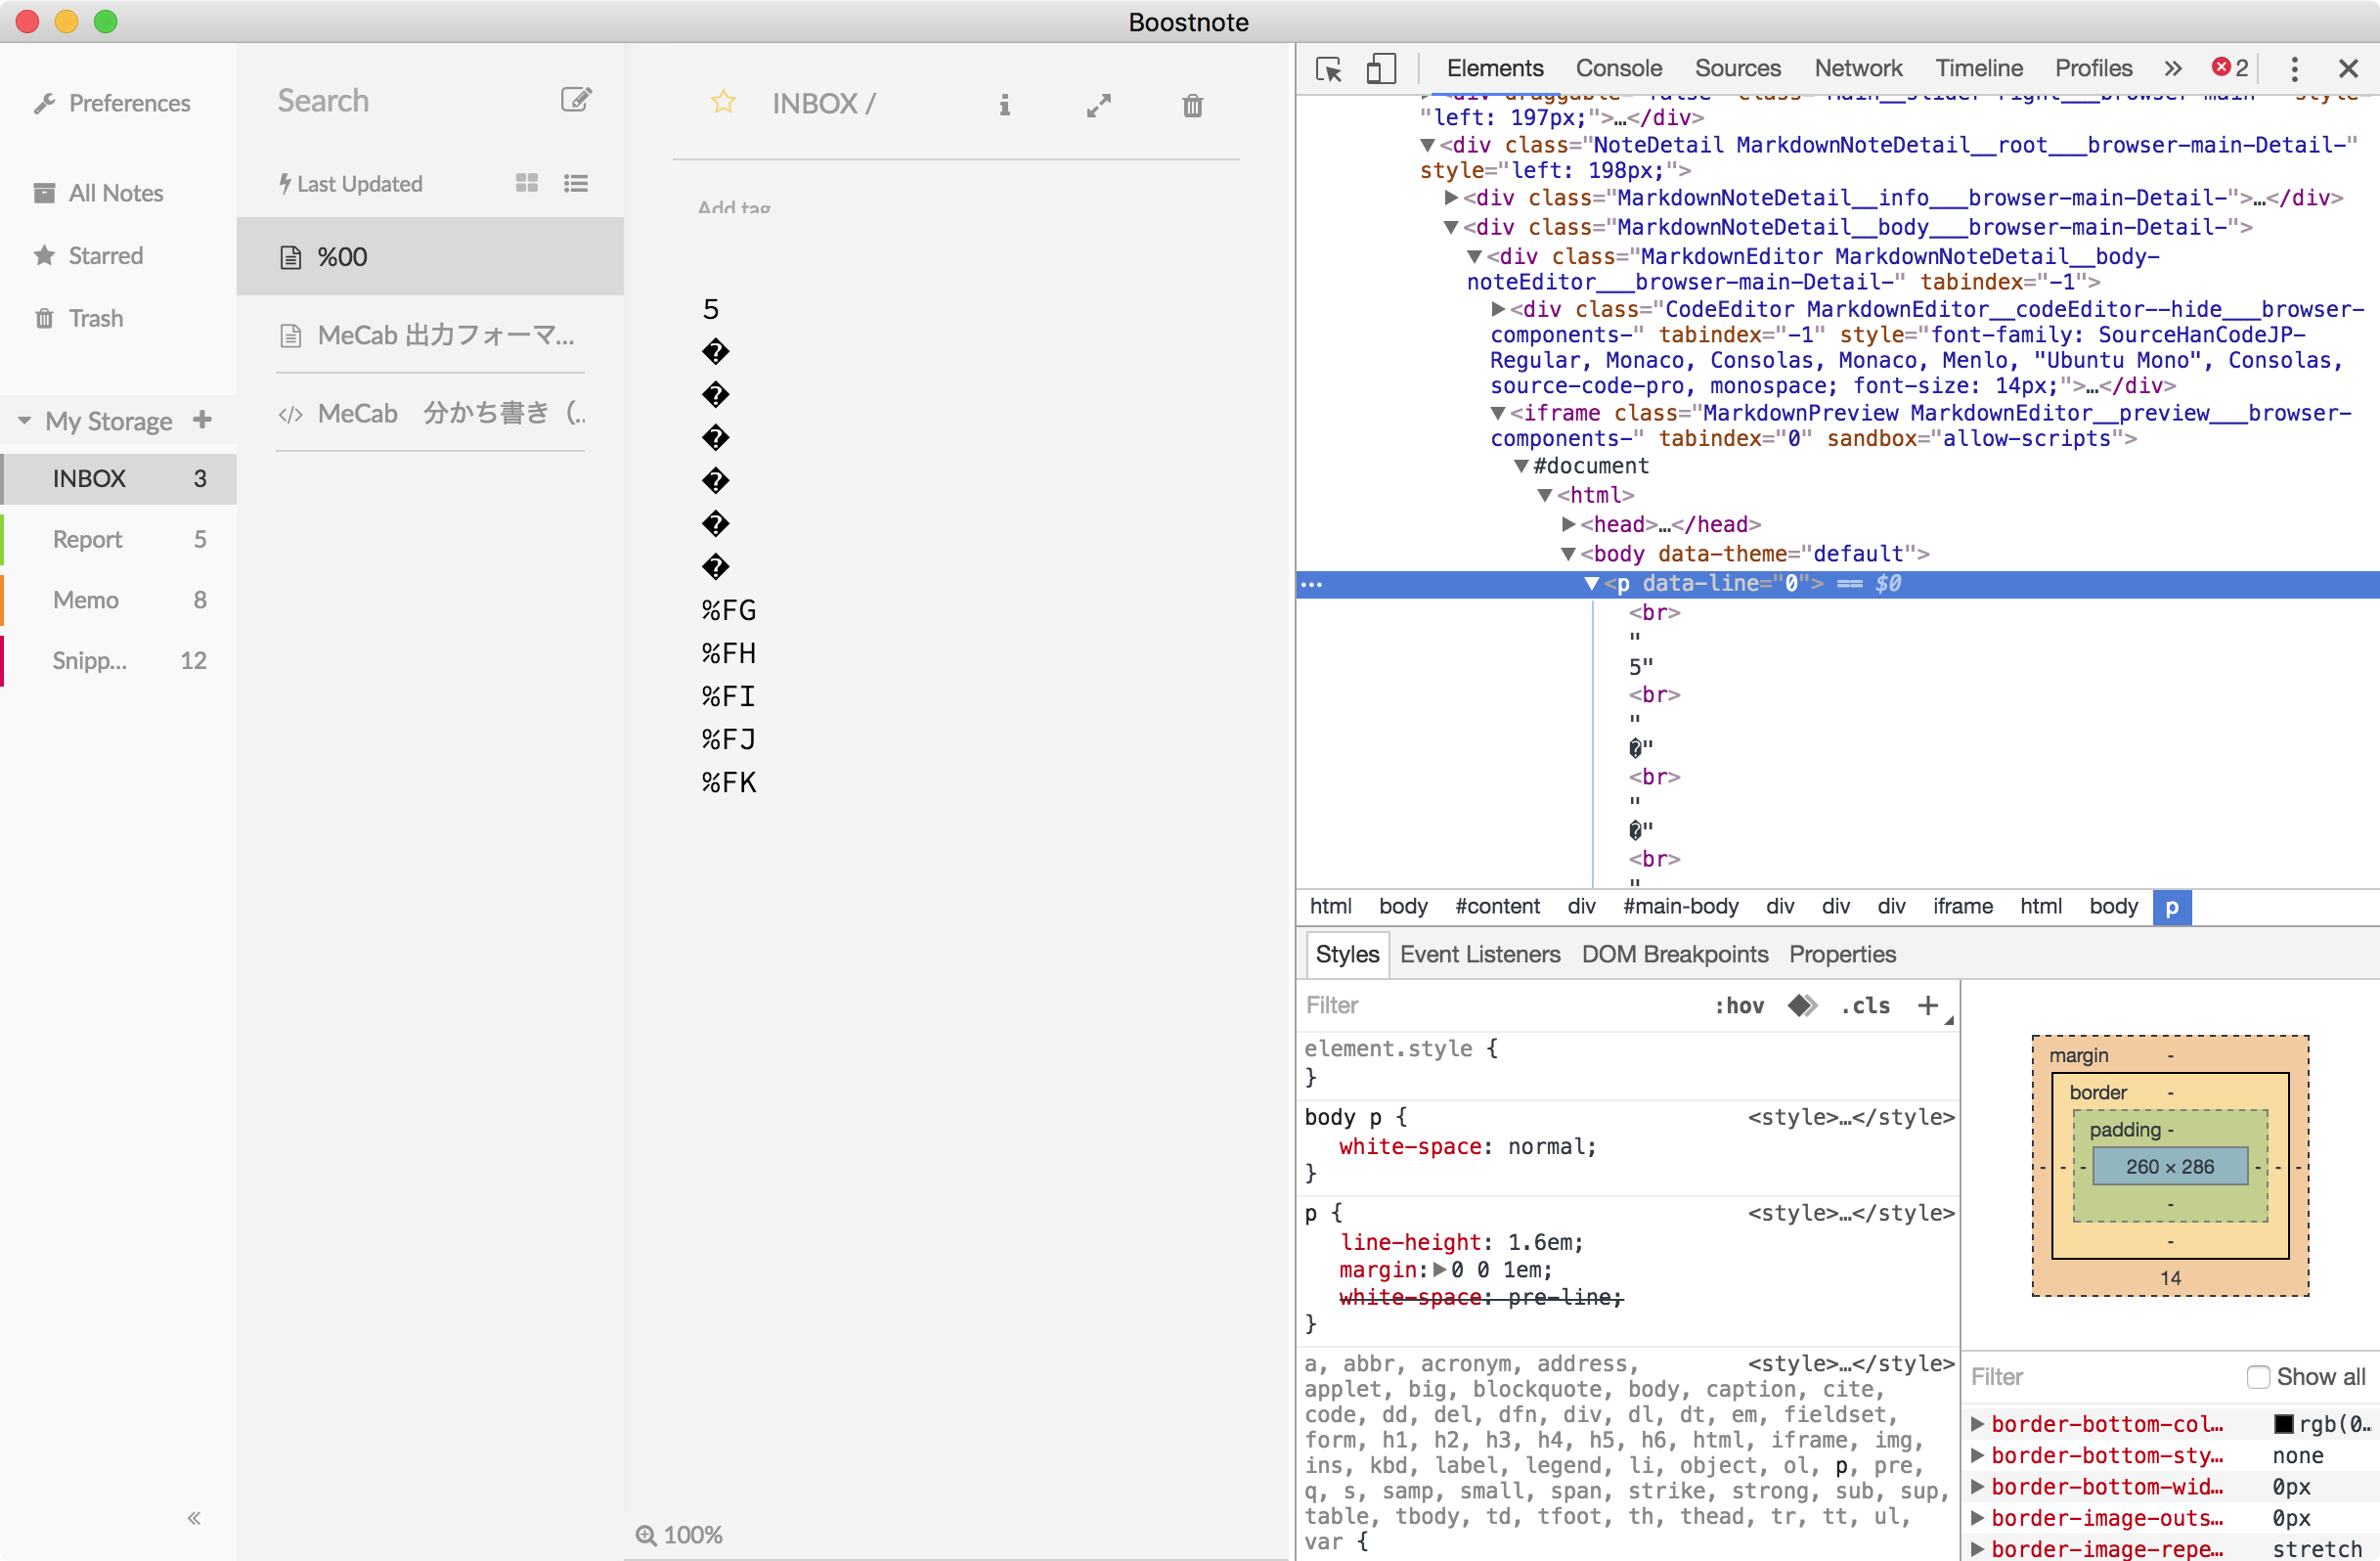The image size is (2380, 1561).
Task: Open the Event Listeners tab
Action: click(x=1479, y=954)
